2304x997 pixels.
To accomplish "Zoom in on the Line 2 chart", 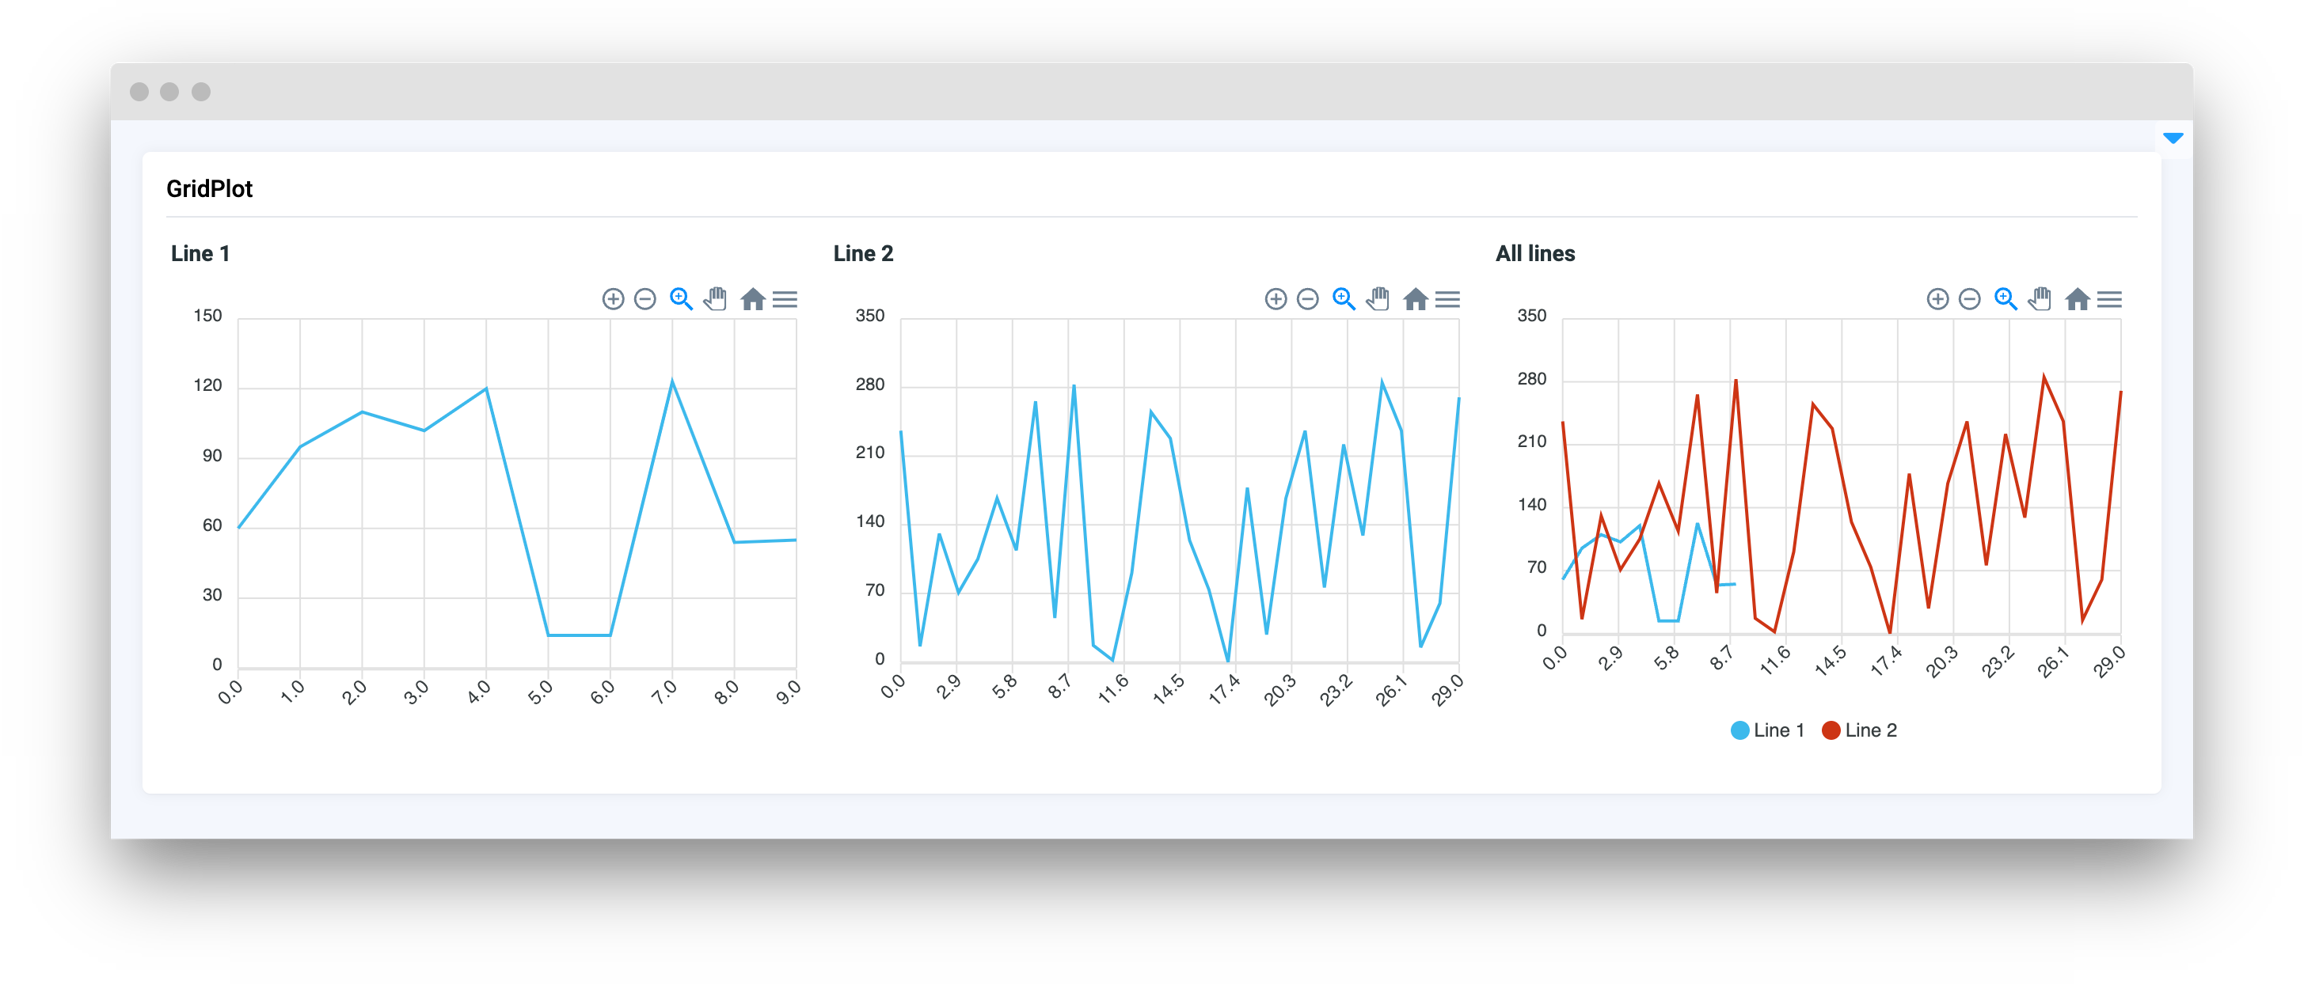I will pos(1275,299).
